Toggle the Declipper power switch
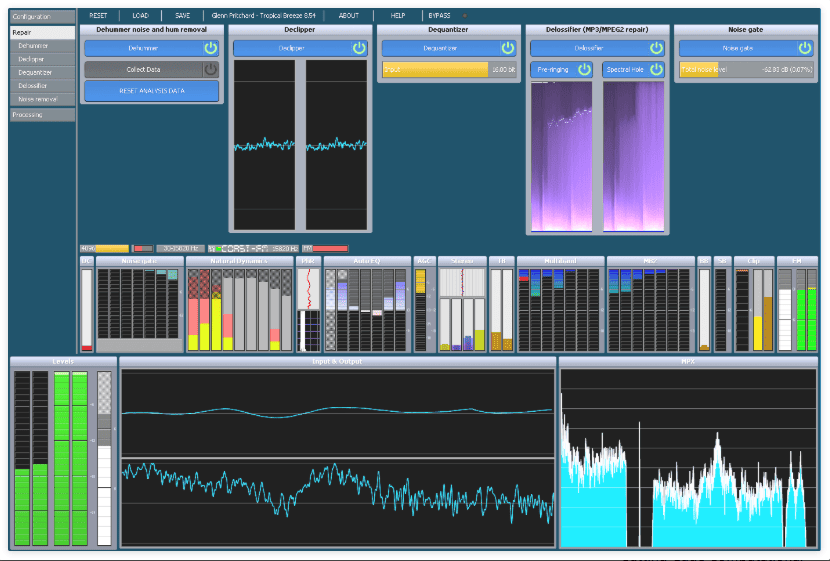Screen dimensions: 830x561 (359, 48)
